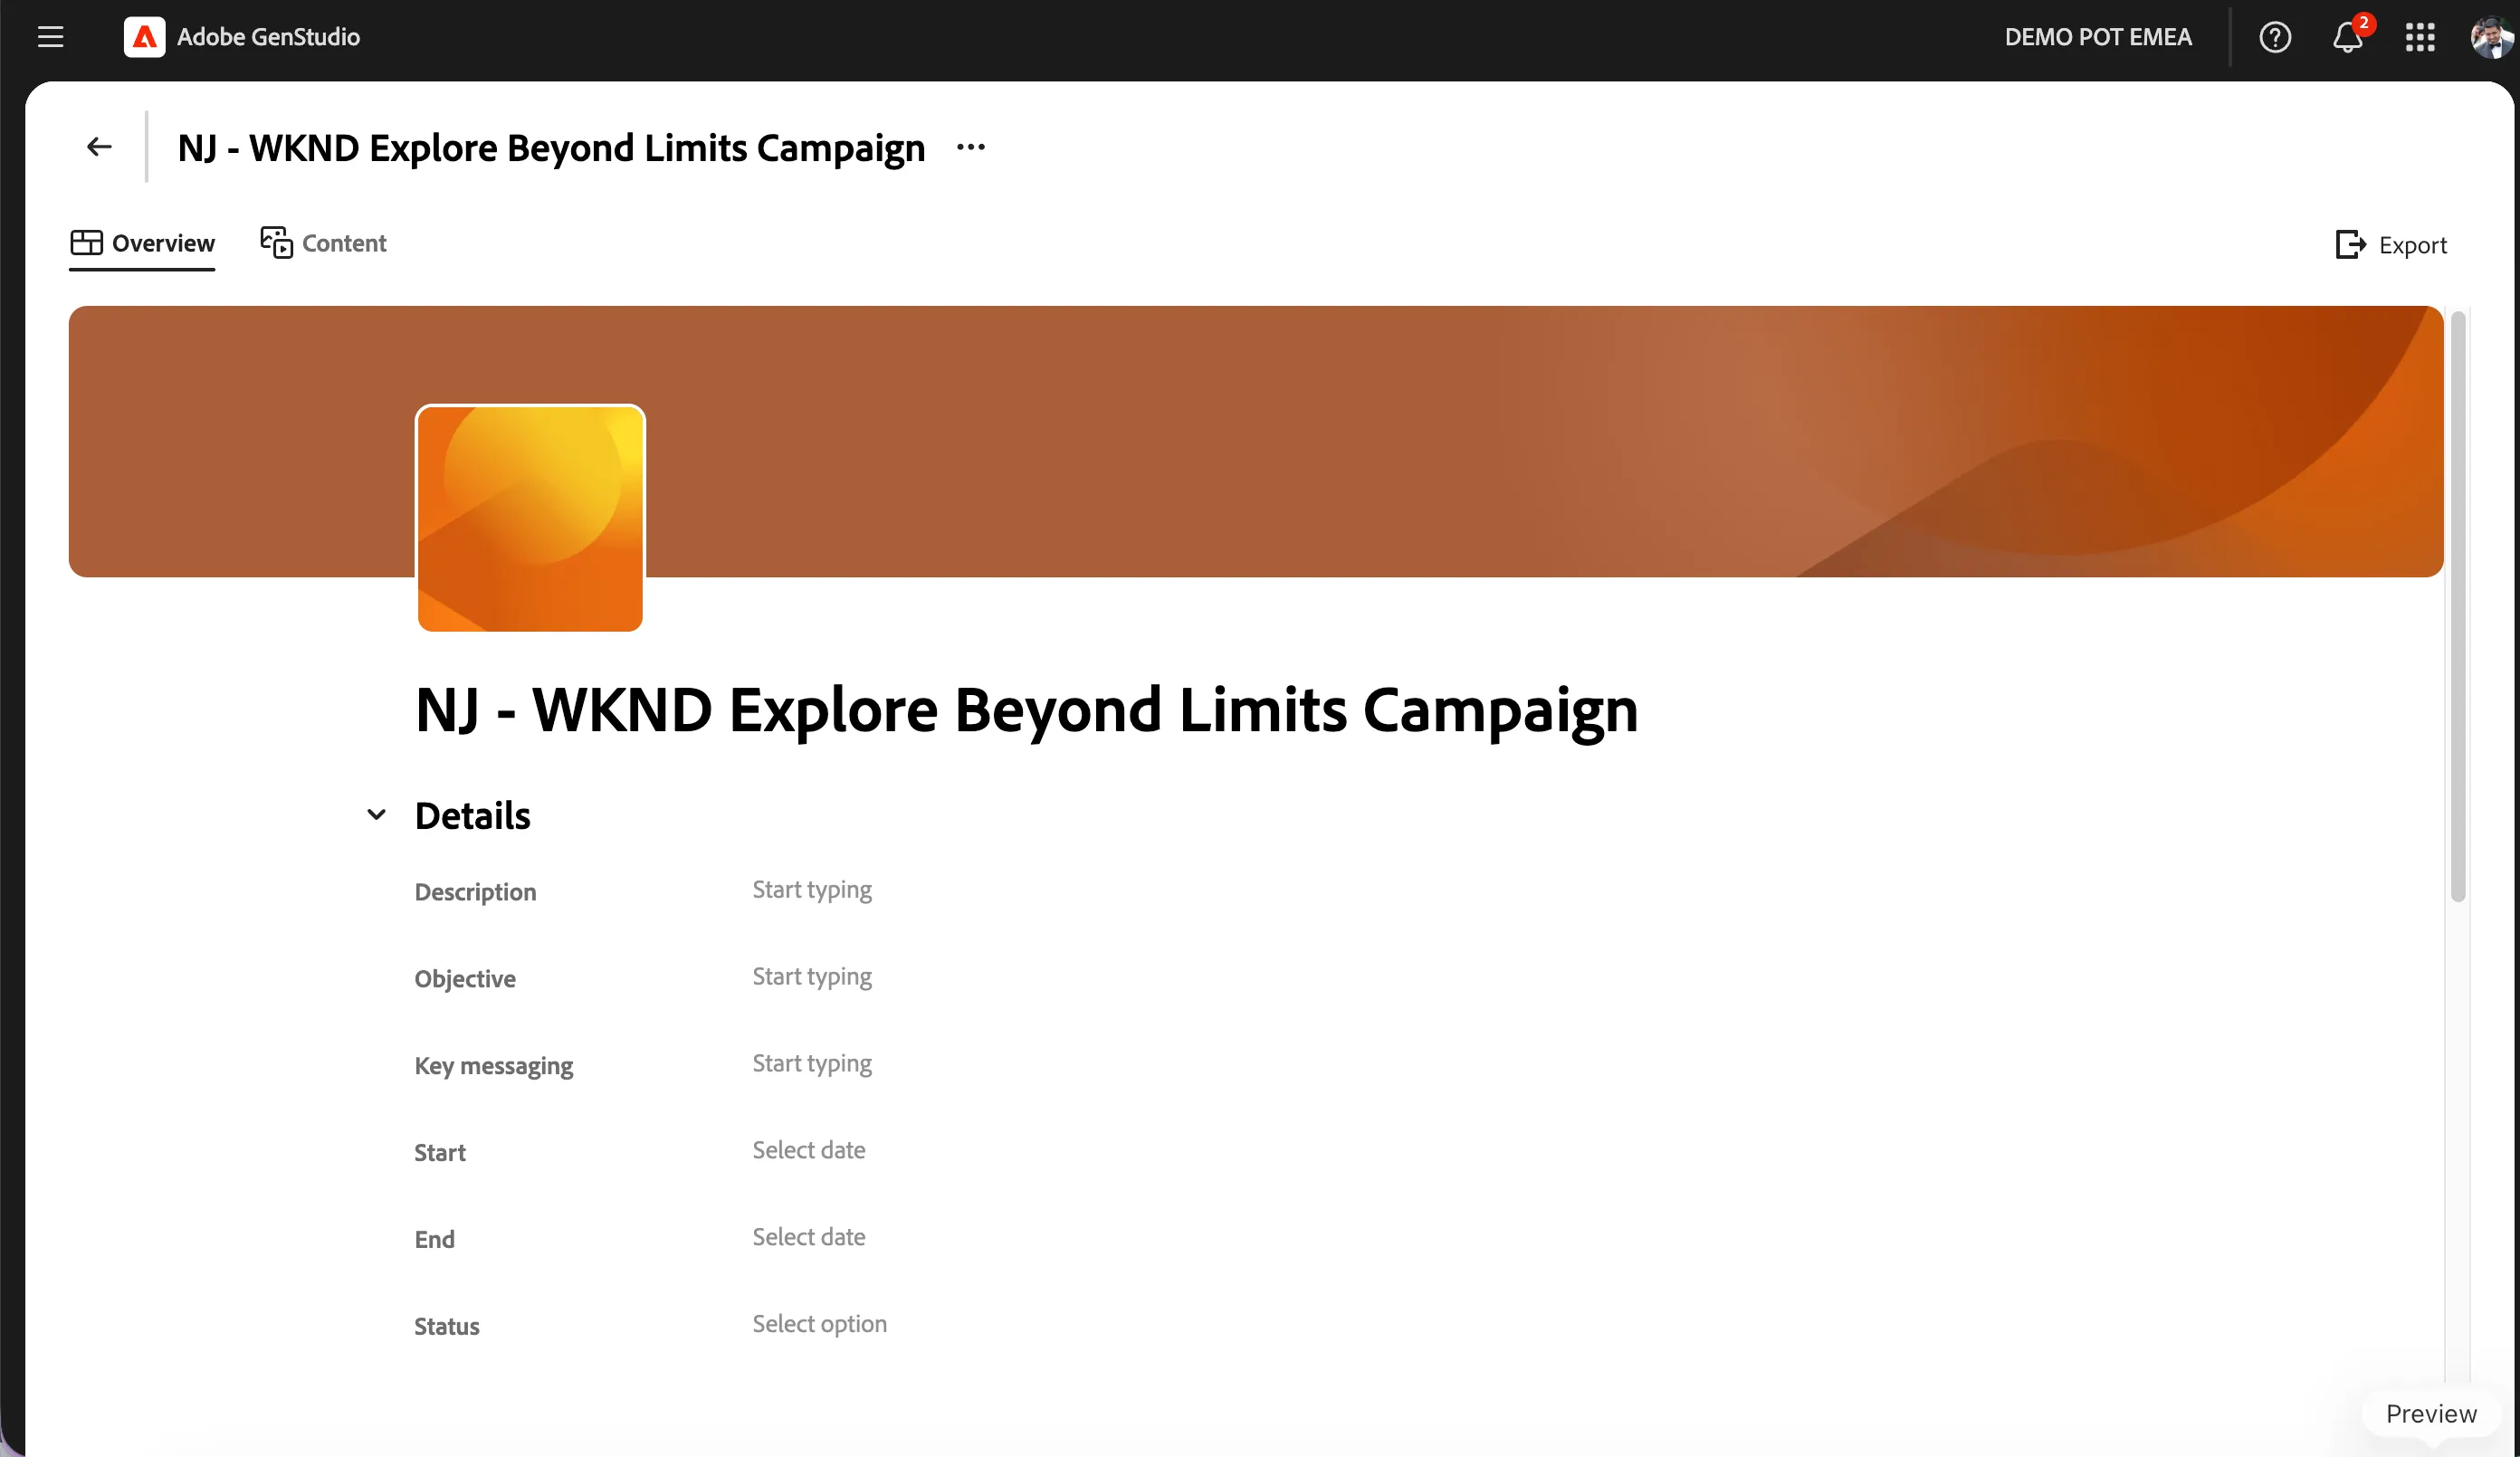Click the Objective text field
Image resolution: width=2520 pixels, height=1457 pixels.
pos(812,977)
